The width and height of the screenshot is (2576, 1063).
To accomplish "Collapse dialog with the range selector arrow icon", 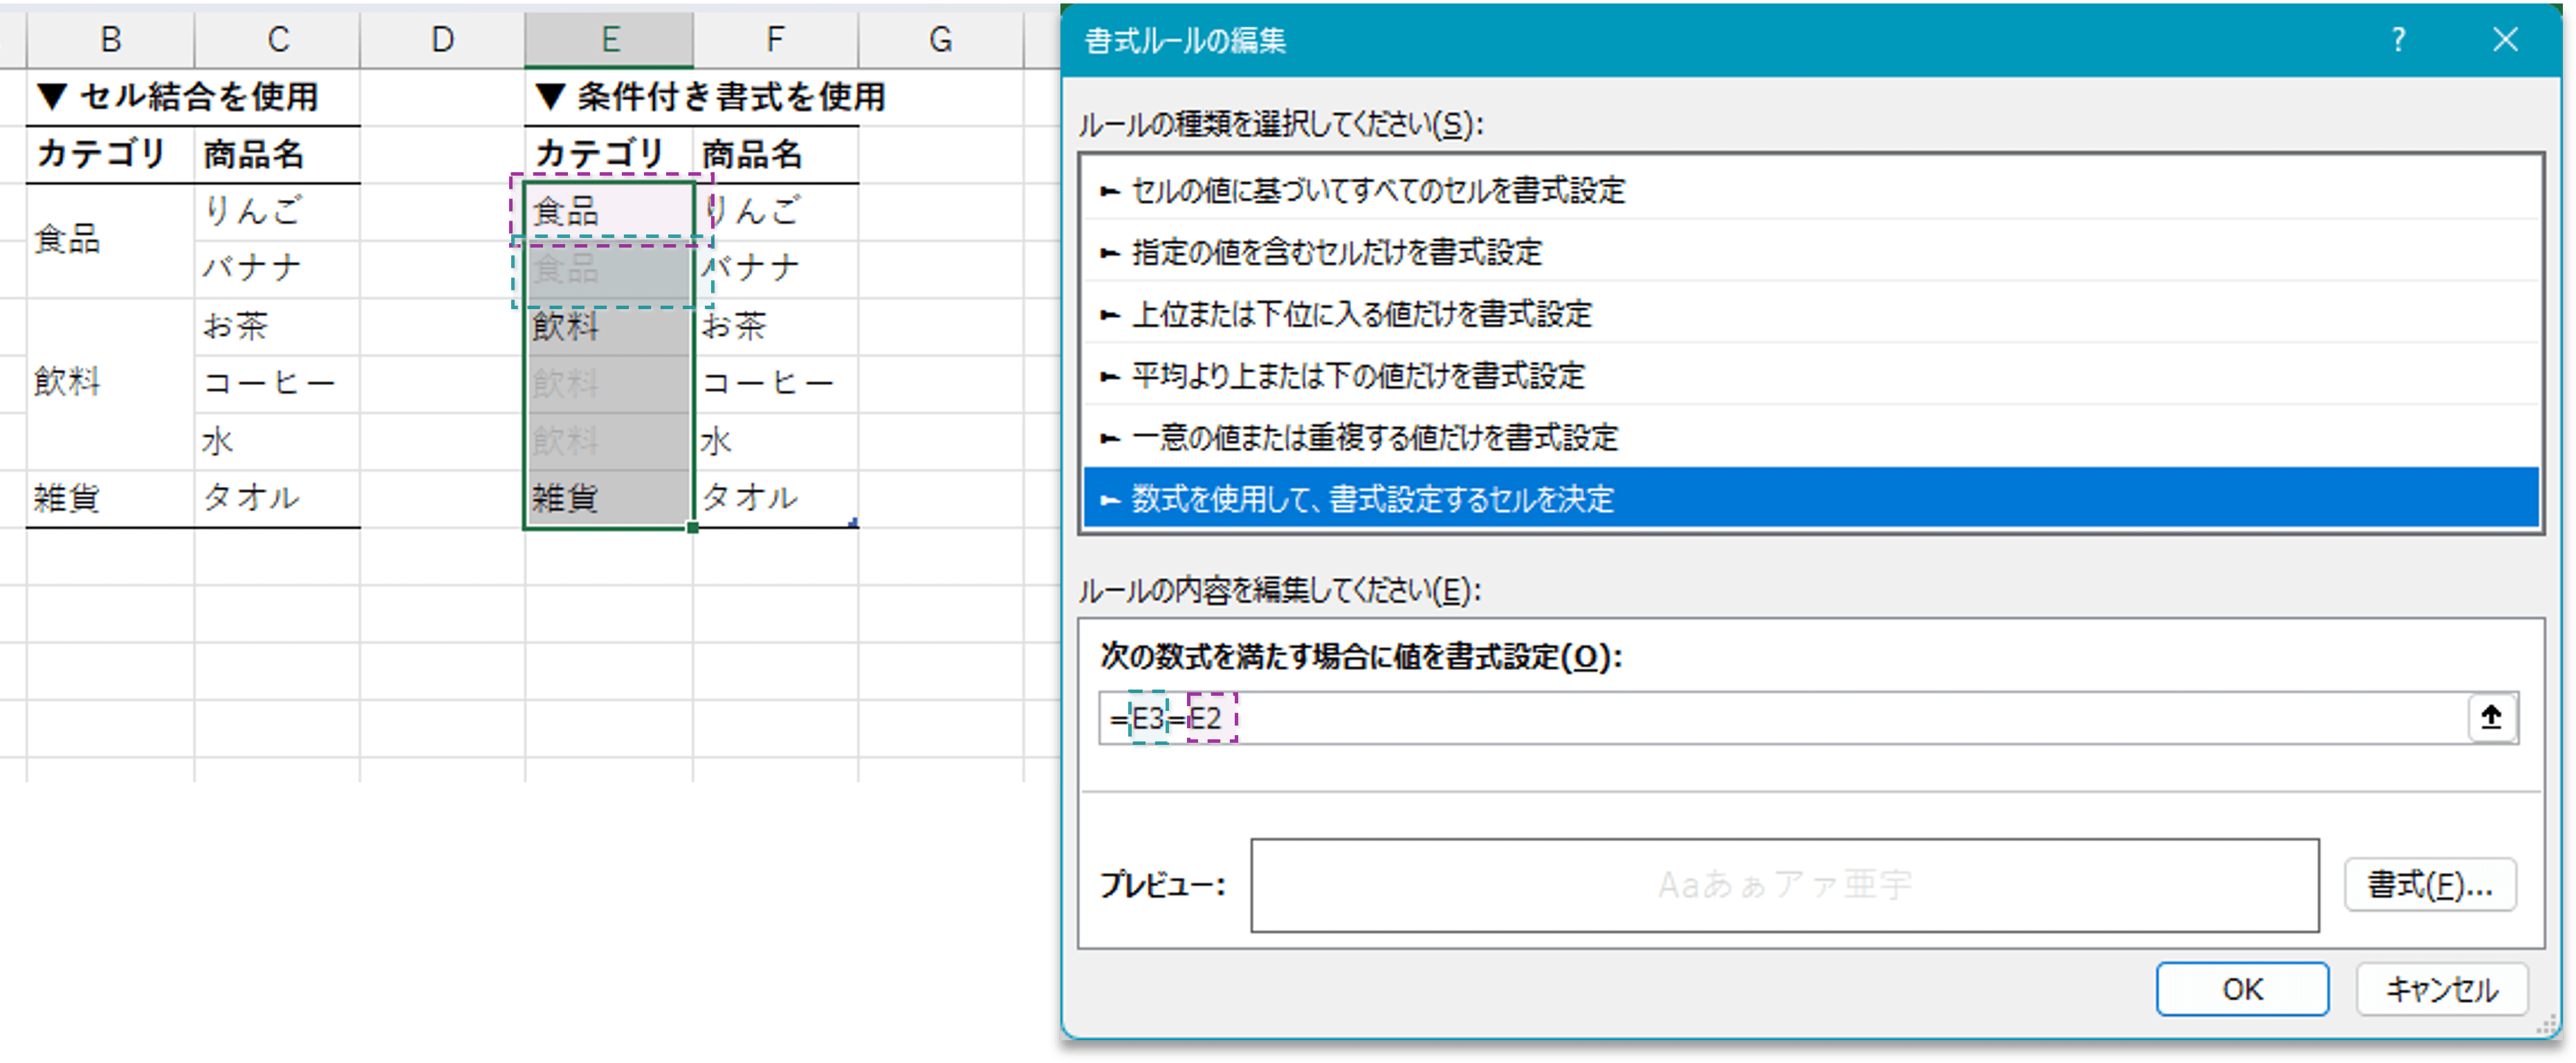I will point(2493,718).
